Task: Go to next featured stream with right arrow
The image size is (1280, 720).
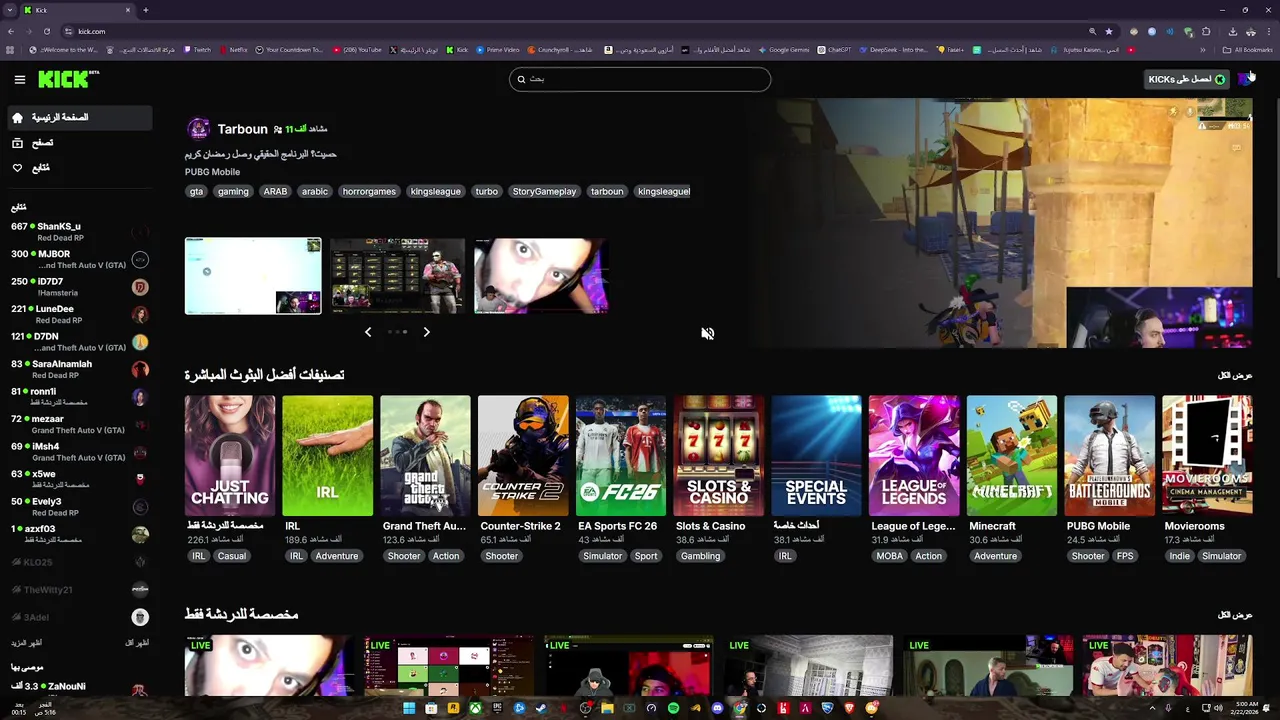Action: (426, 332)
